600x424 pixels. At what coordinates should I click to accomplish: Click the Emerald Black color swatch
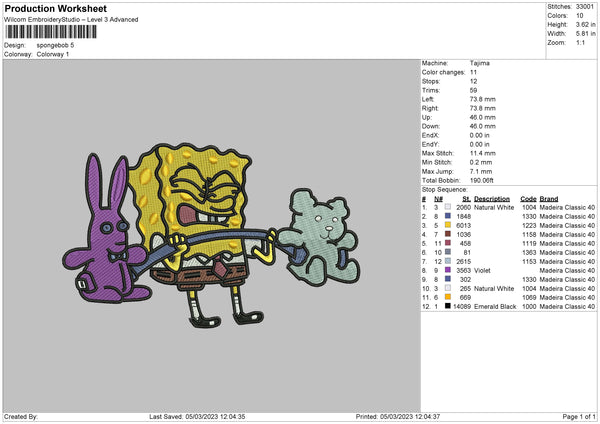(447, 306)
